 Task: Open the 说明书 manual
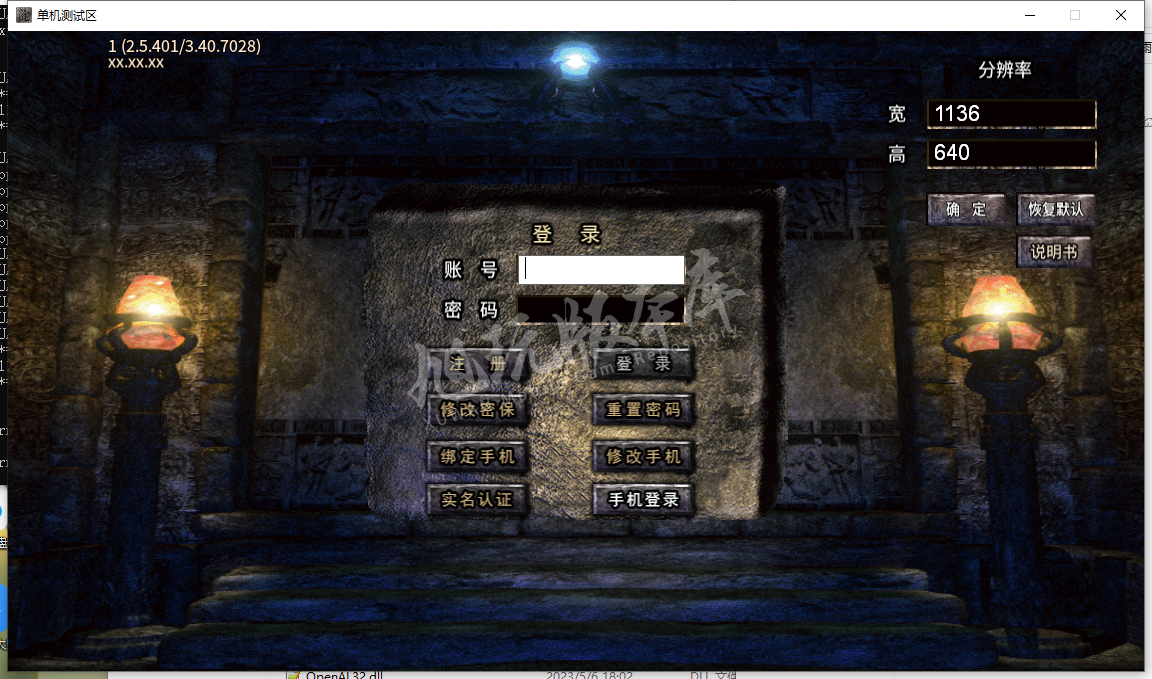1054,252
